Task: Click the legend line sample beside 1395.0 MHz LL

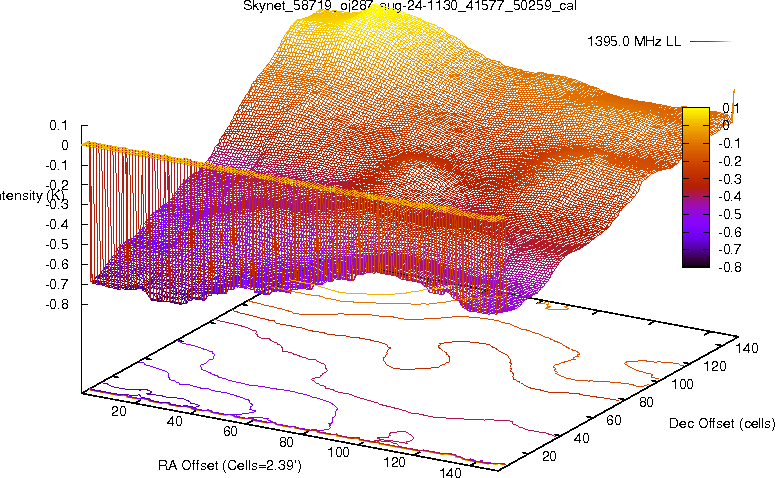Action: coord(710,42)
